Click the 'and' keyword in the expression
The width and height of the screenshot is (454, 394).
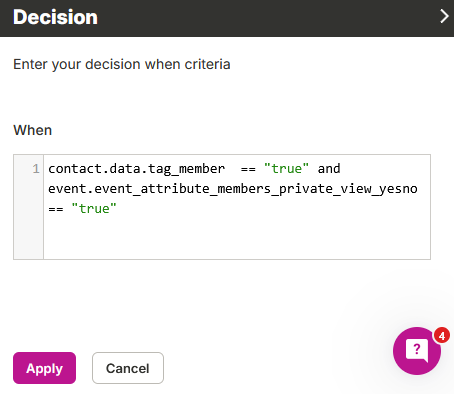click(329, 169)
